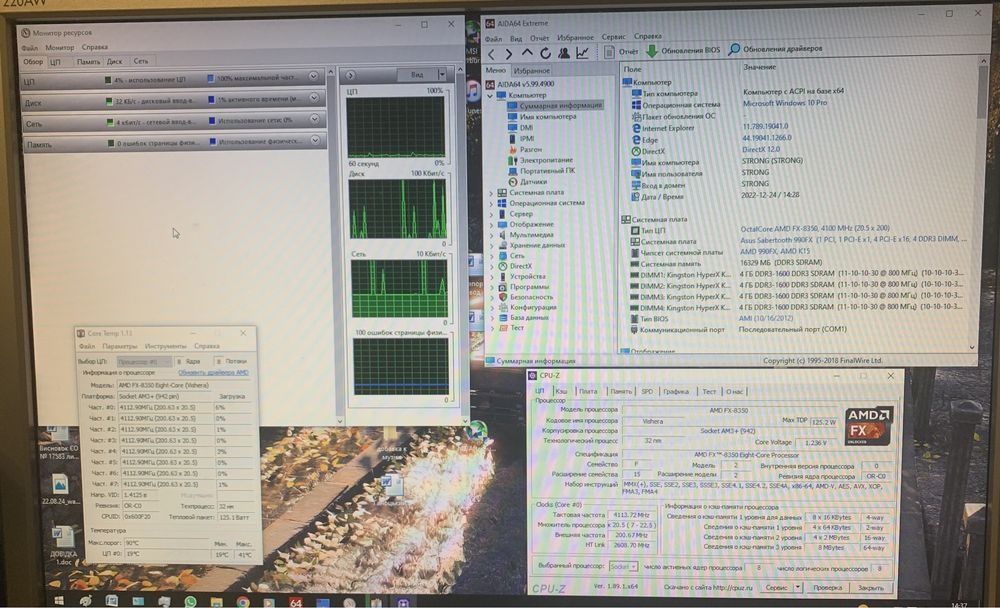Viewport: 1000px width, 608px height.
Task: Collapse the Компьютер tree node
Action: click(x=490, y=96)
